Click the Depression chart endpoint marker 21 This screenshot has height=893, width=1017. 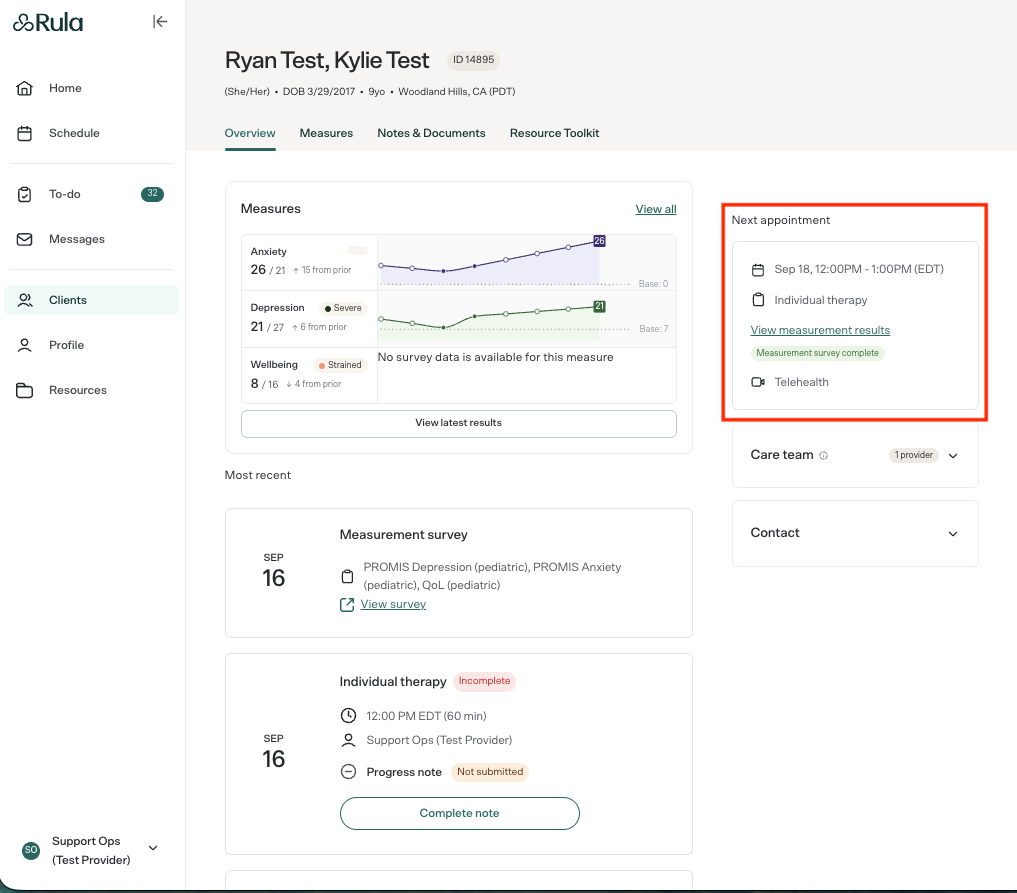[x=599, y=306]
